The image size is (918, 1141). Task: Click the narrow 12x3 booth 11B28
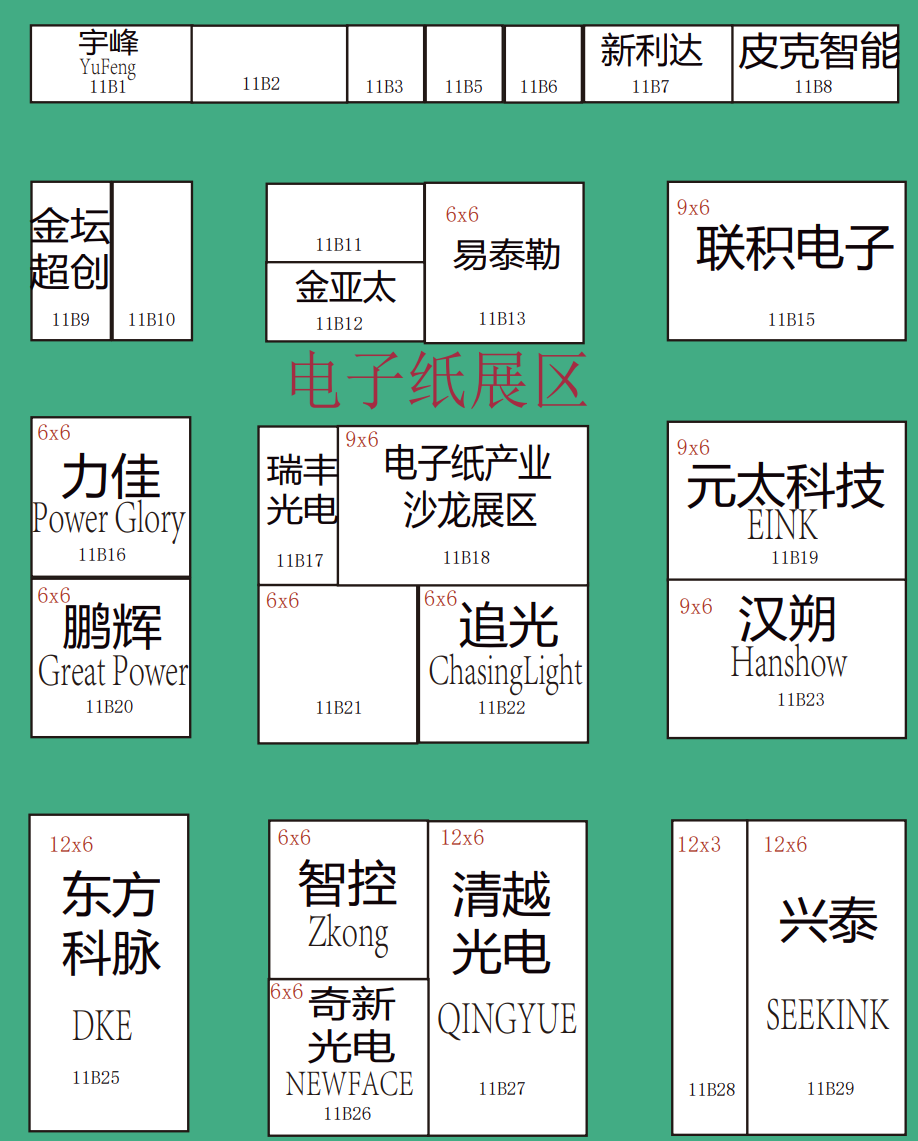[710, 977]
